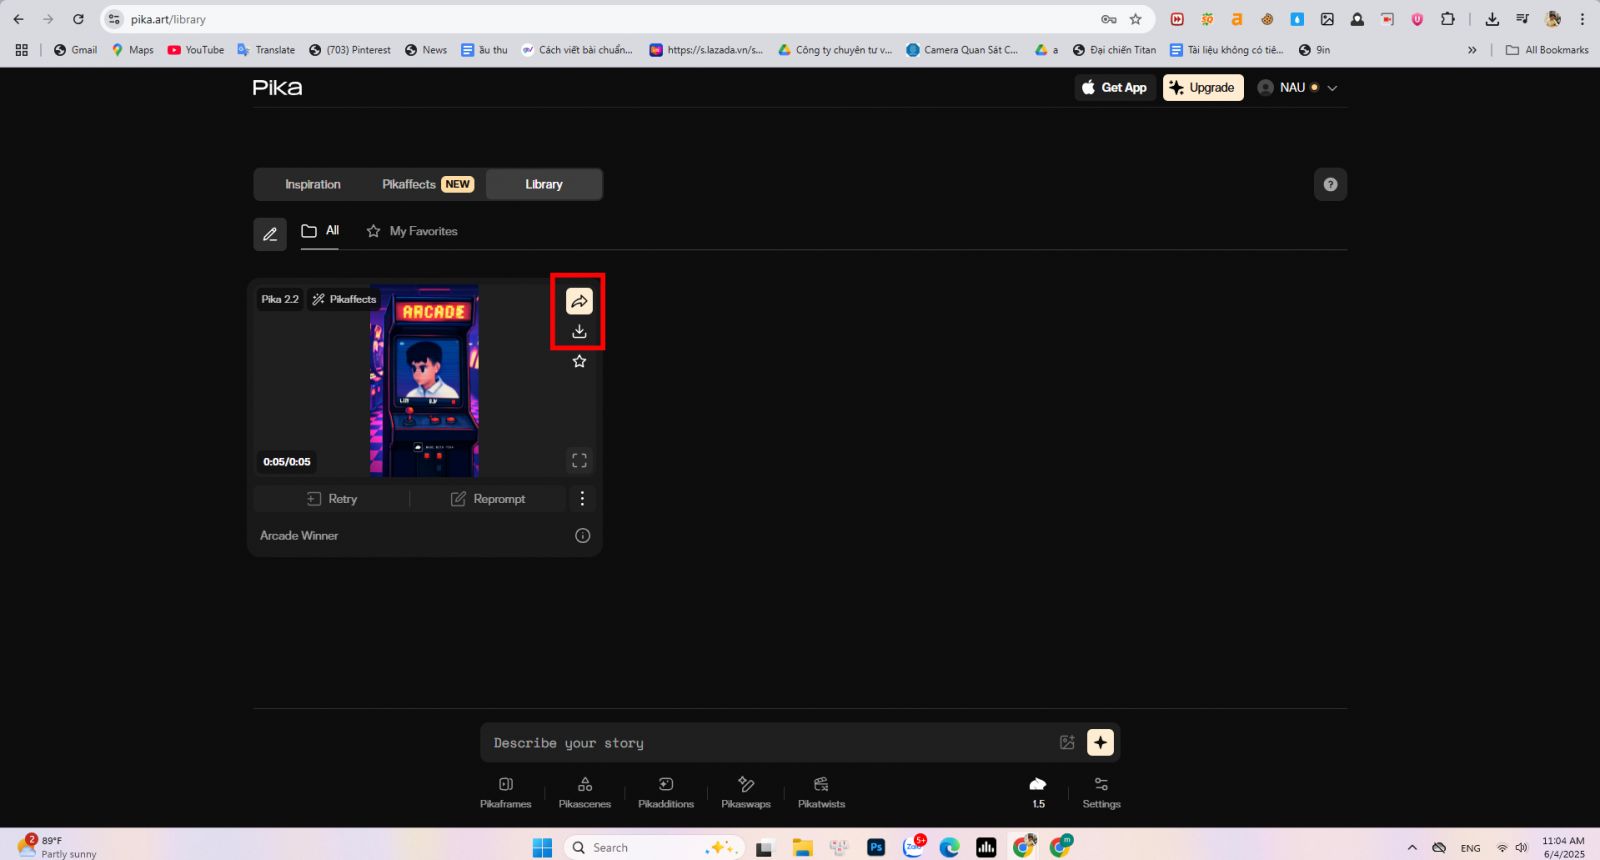
Task: Open the All Bookmarks folder
Action: coord(1547,50)
